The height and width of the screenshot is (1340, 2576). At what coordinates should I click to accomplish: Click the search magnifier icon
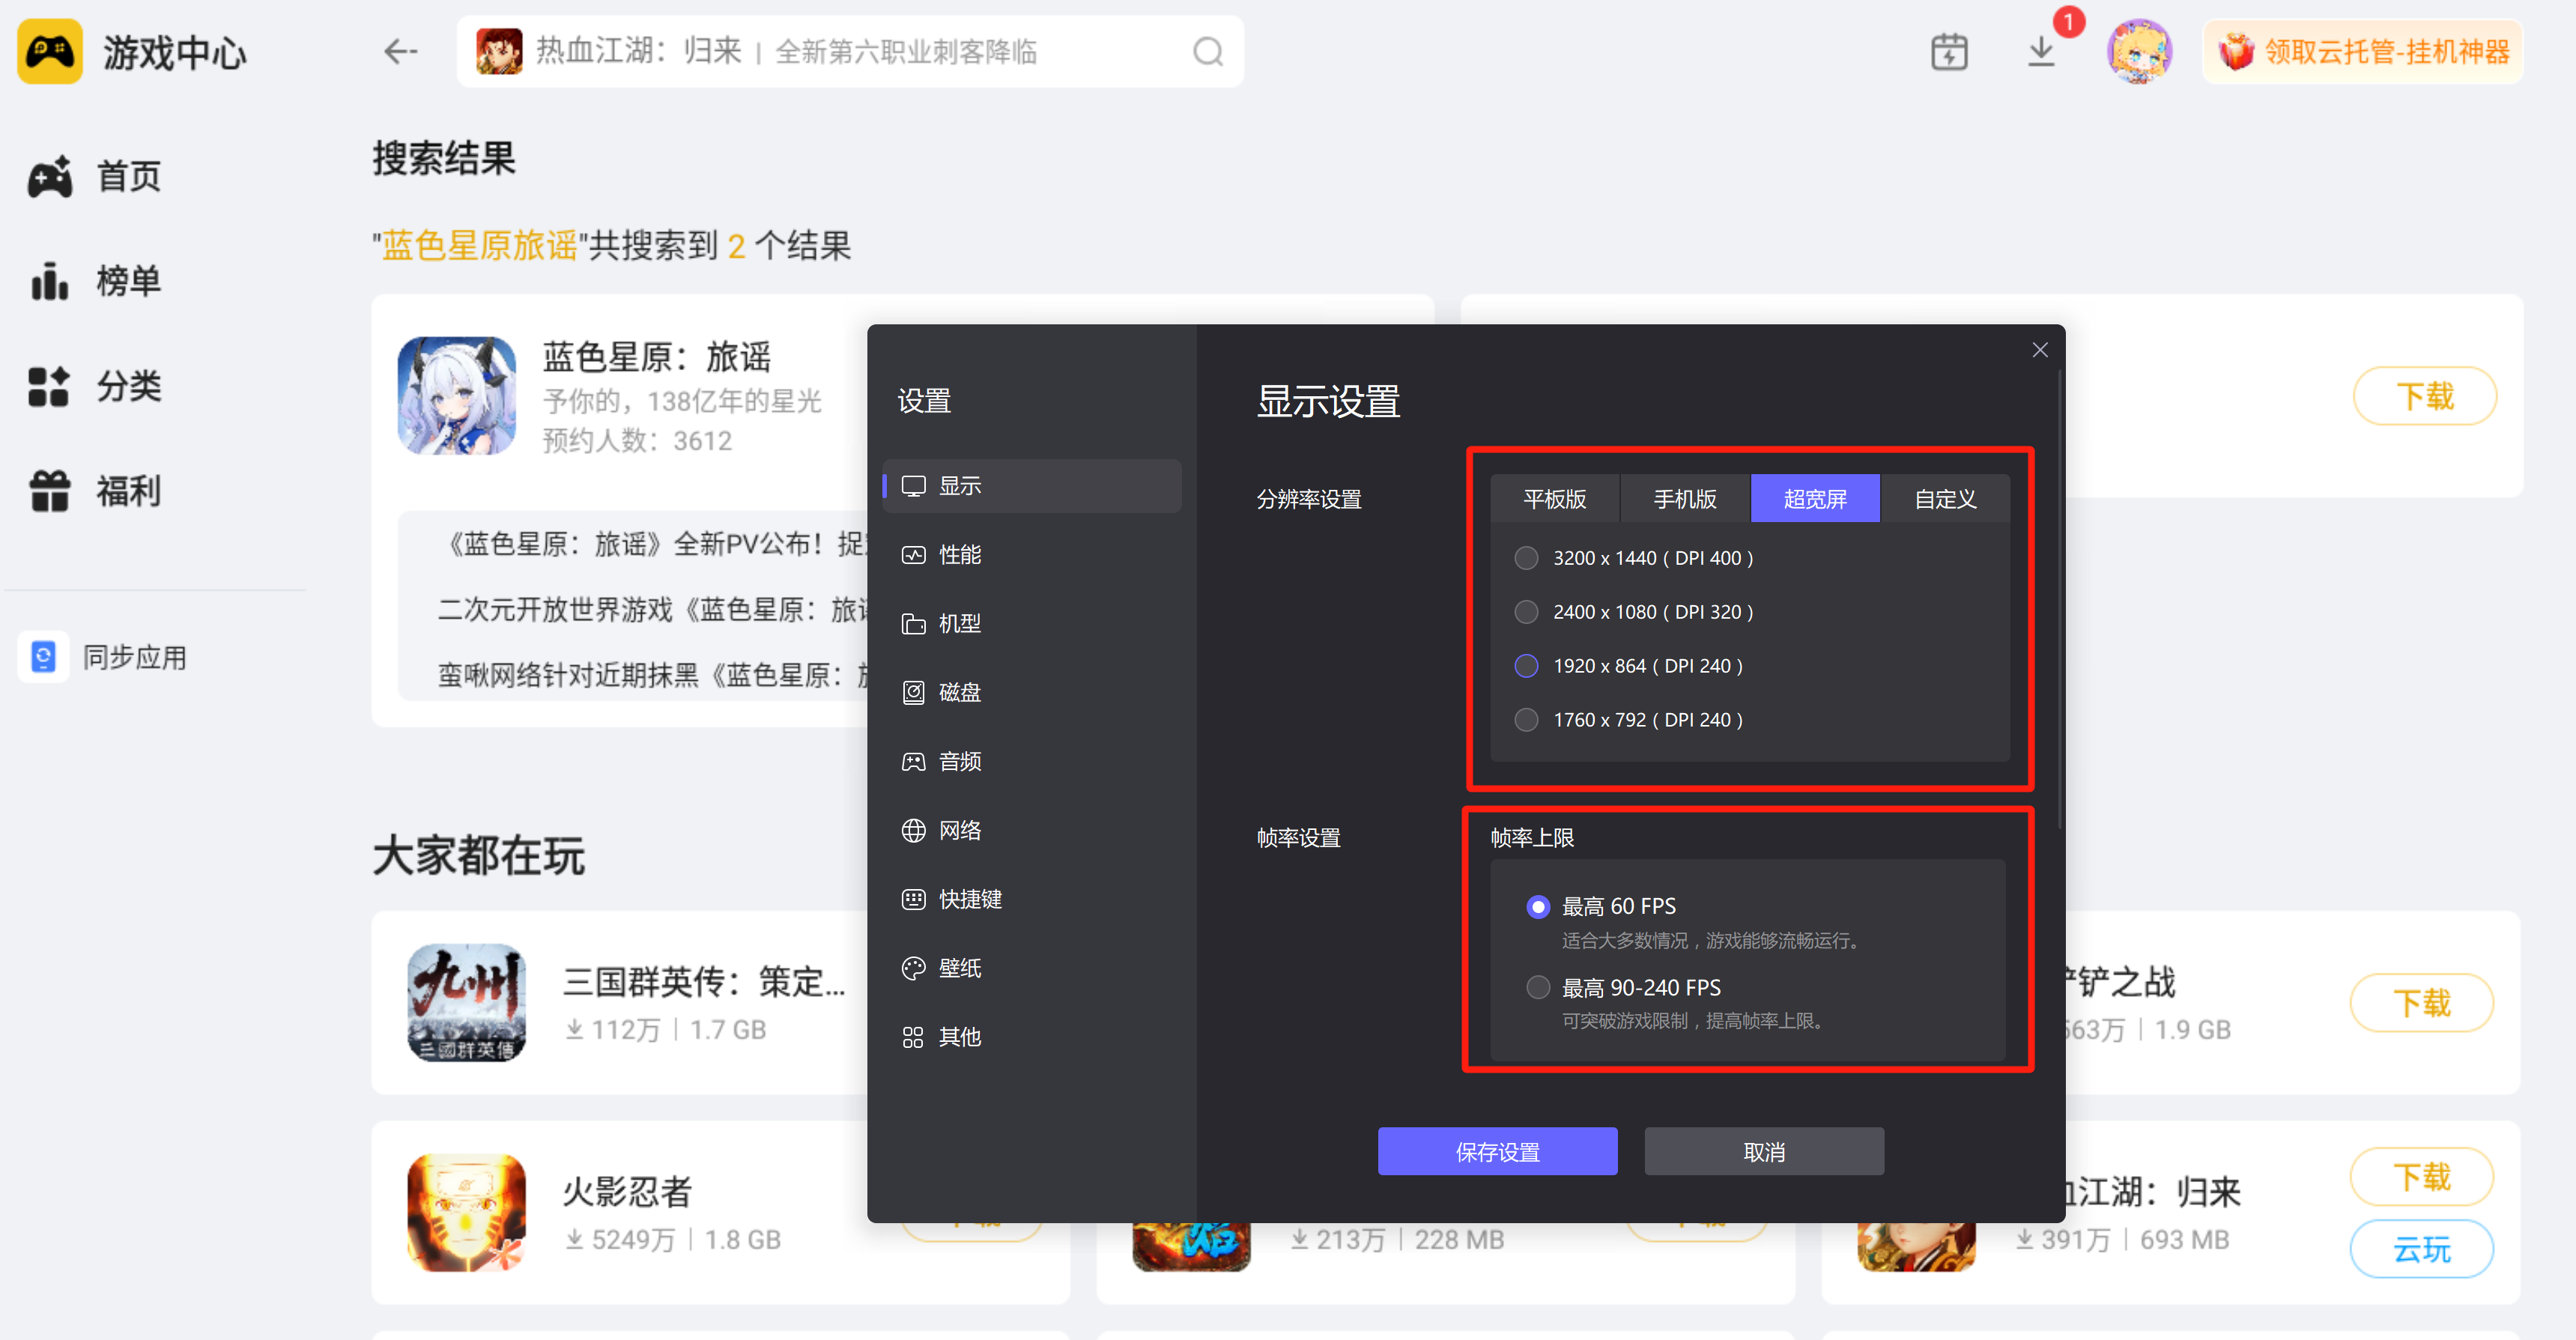1207,51
